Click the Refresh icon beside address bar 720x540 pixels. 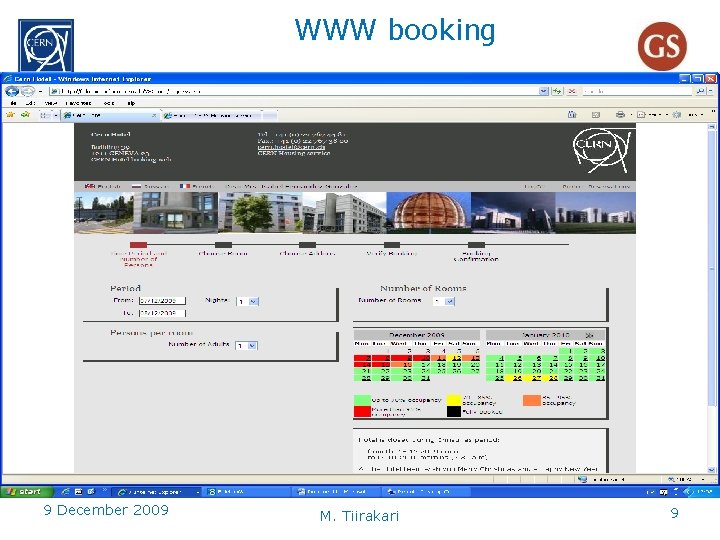(x=557, y=91)
